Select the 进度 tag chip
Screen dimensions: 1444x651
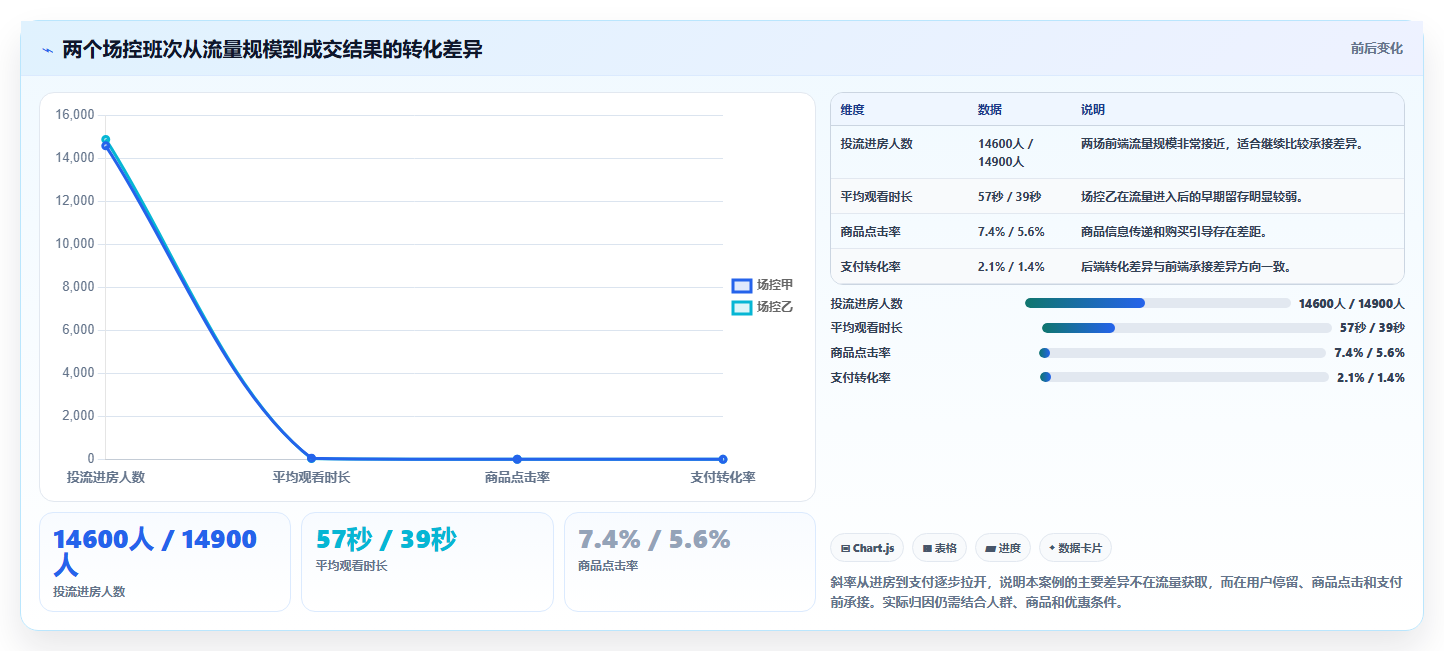coord(1003,548)
